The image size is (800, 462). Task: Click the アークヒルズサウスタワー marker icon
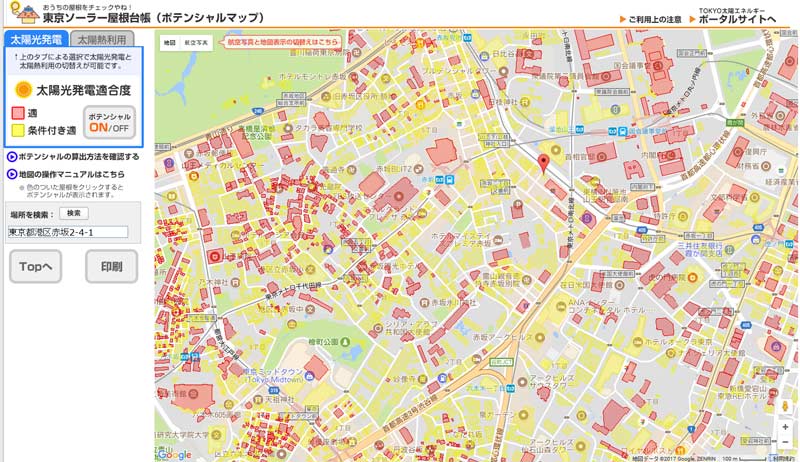(522, 381)
